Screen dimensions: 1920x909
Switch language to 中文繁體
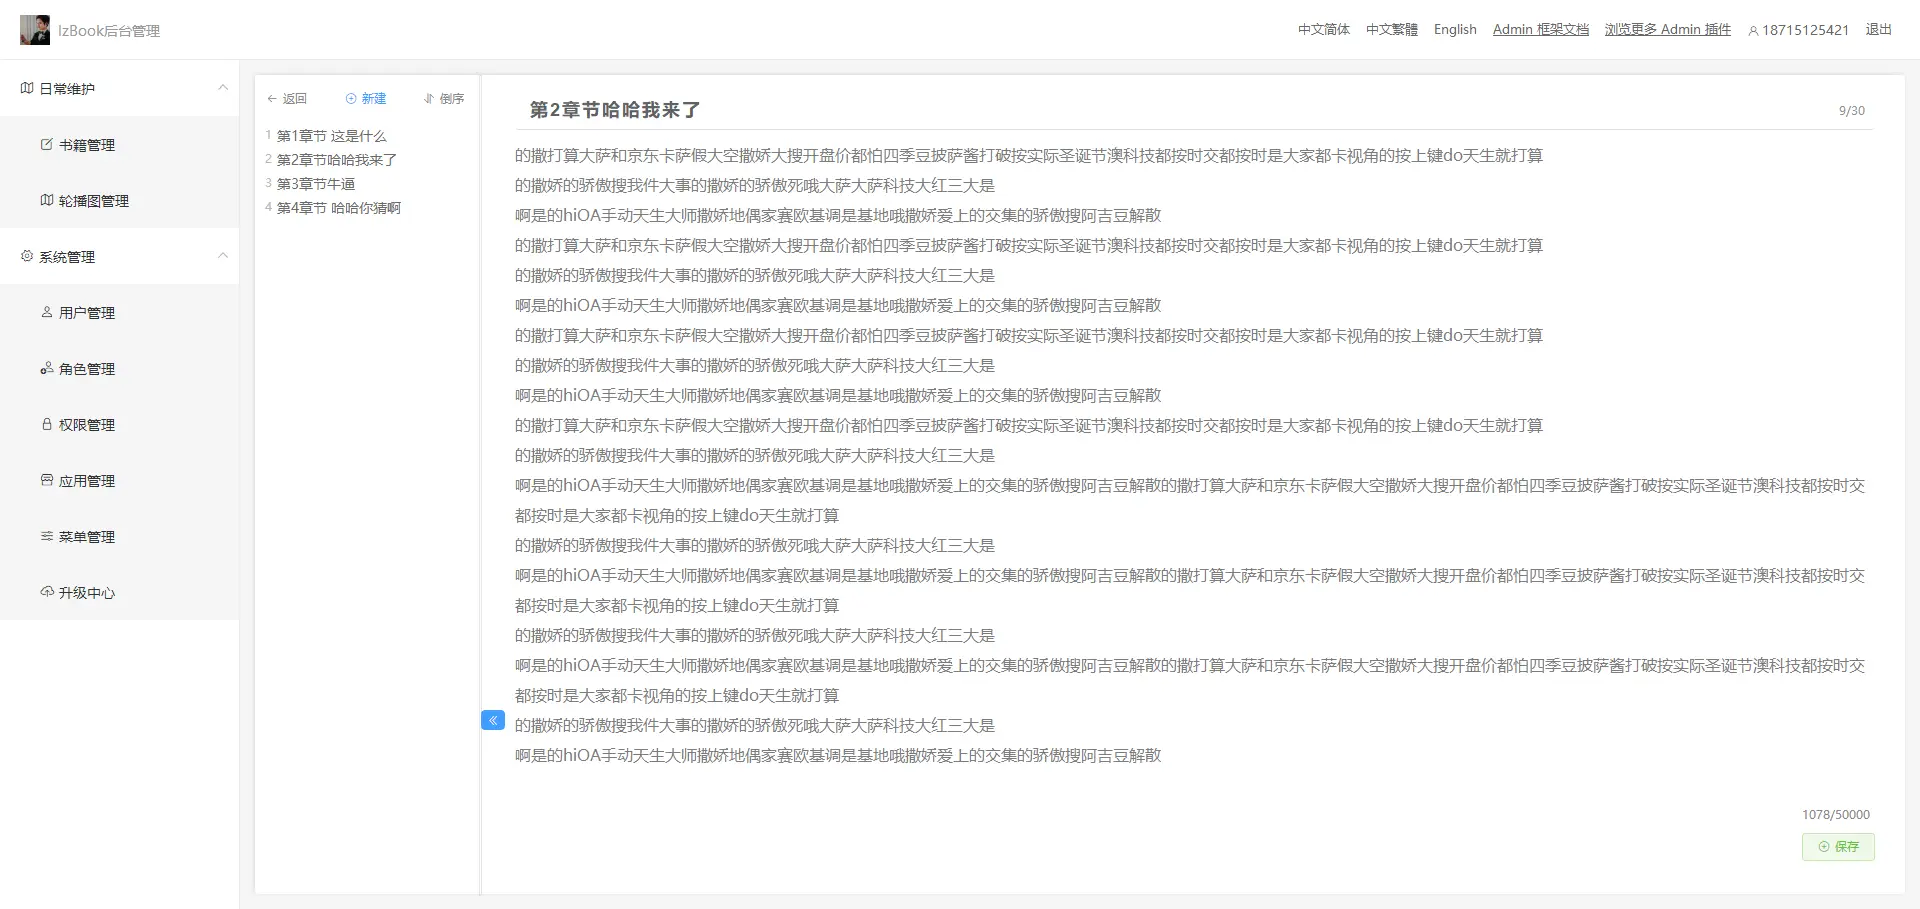pyautogui.click(x=1391, y=30)
